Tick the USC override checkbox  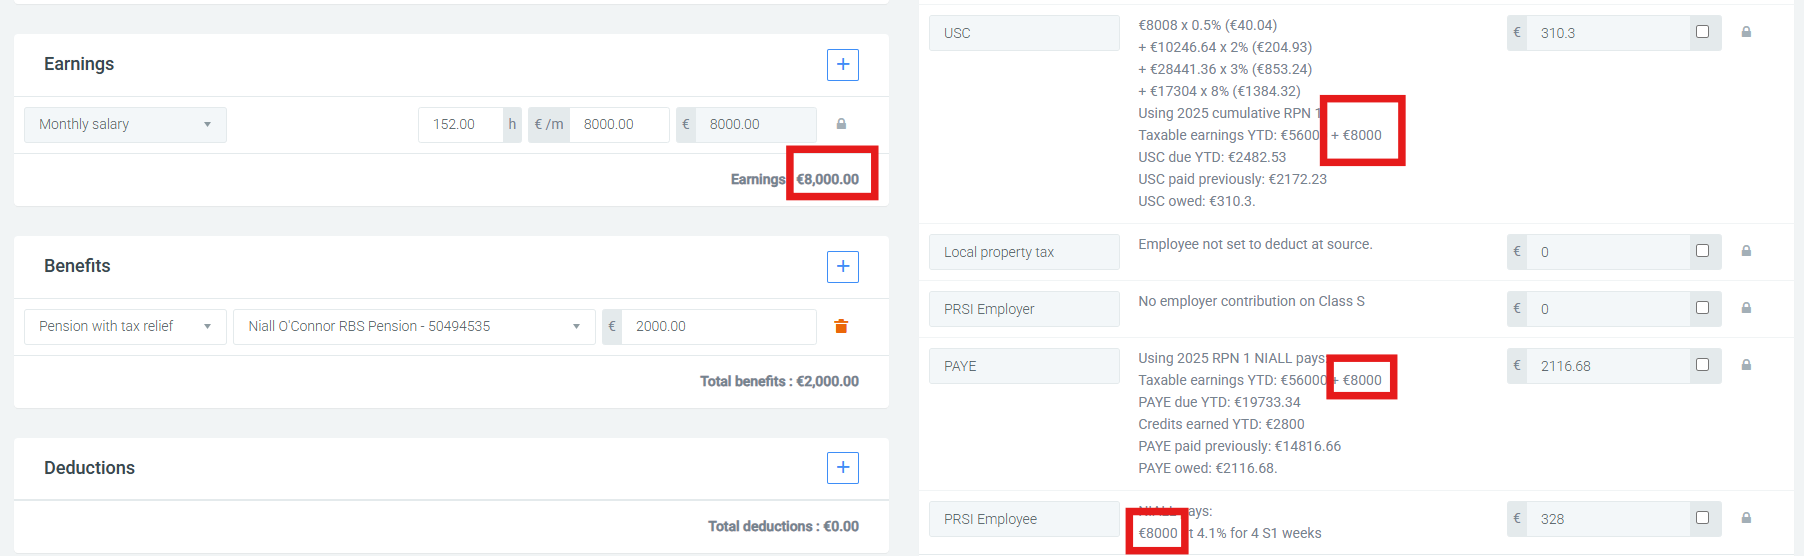pos(1702,32)
